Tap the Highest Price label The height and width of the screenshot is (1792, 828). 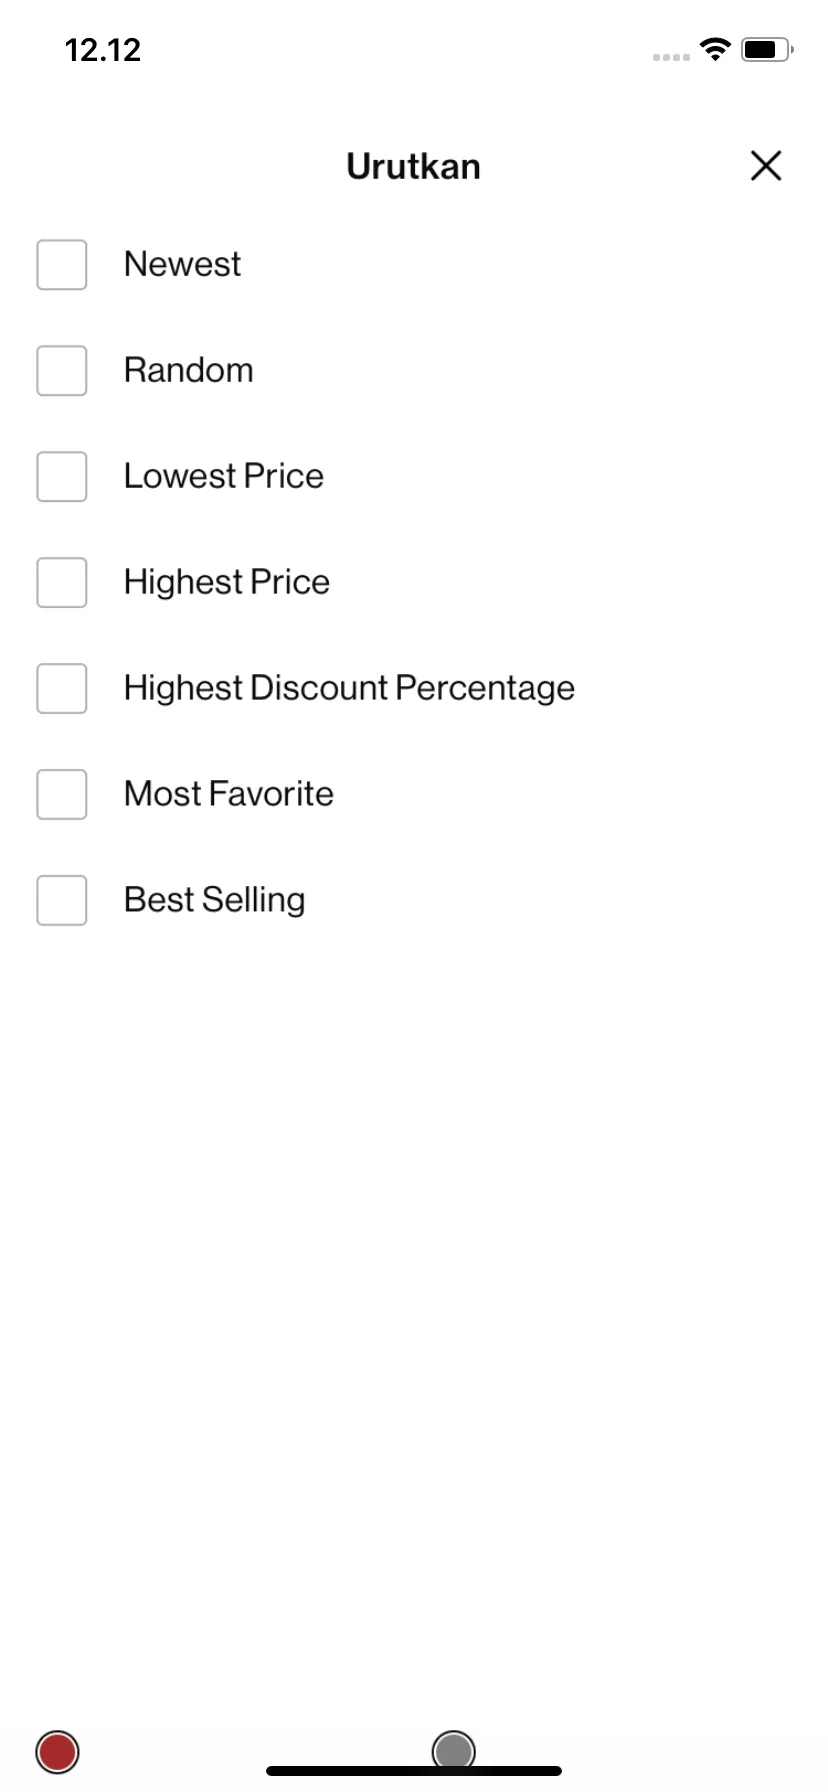pyautogui.click(x=227, y=582)
